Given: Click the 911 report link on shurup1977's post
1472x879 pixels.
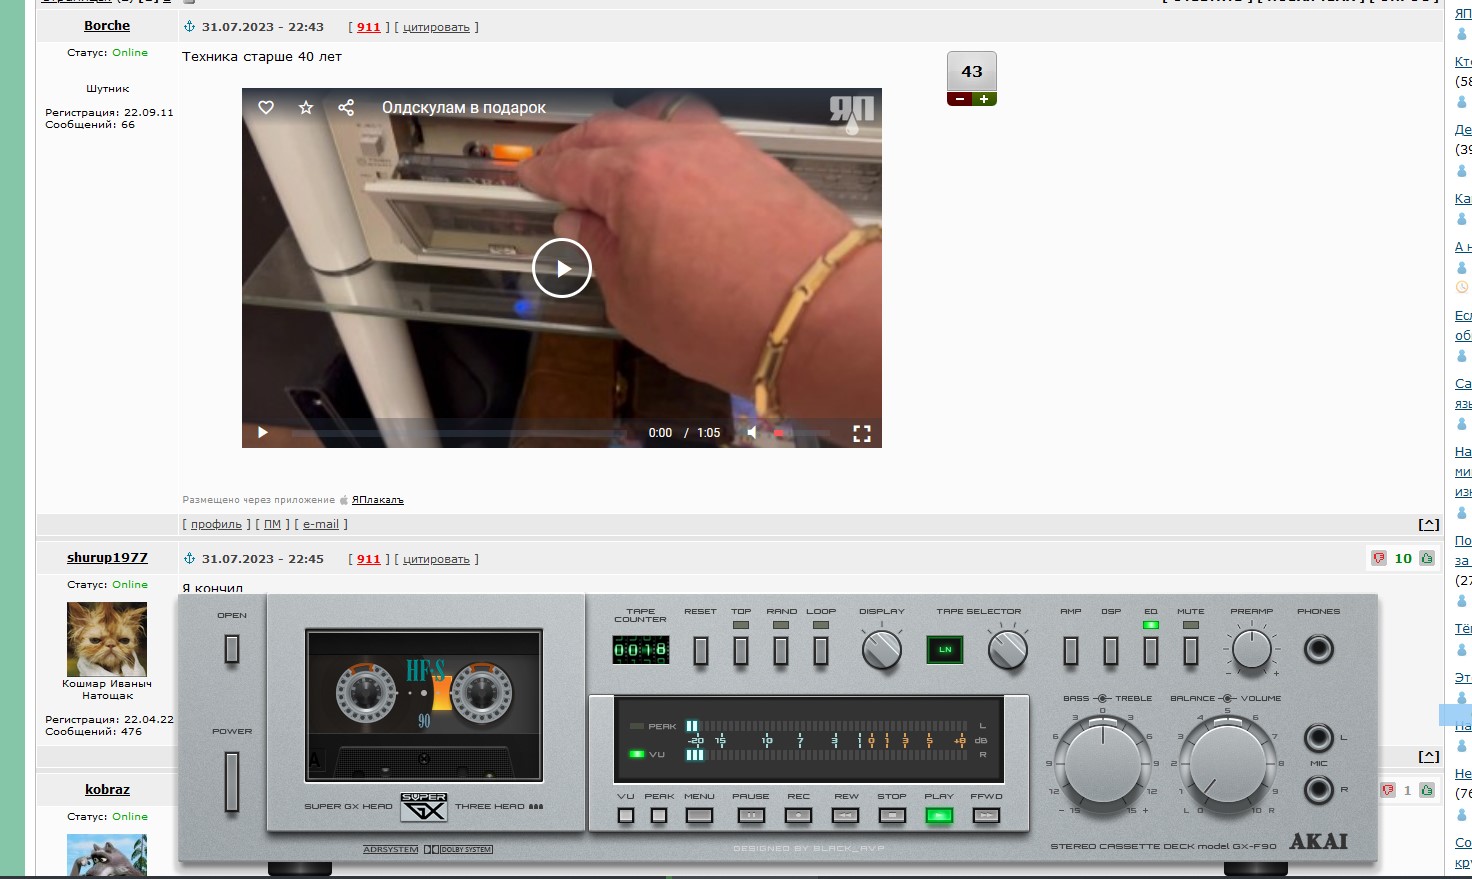Looking at the screenshot, I should pyautogui.click(x=369, y=559).
